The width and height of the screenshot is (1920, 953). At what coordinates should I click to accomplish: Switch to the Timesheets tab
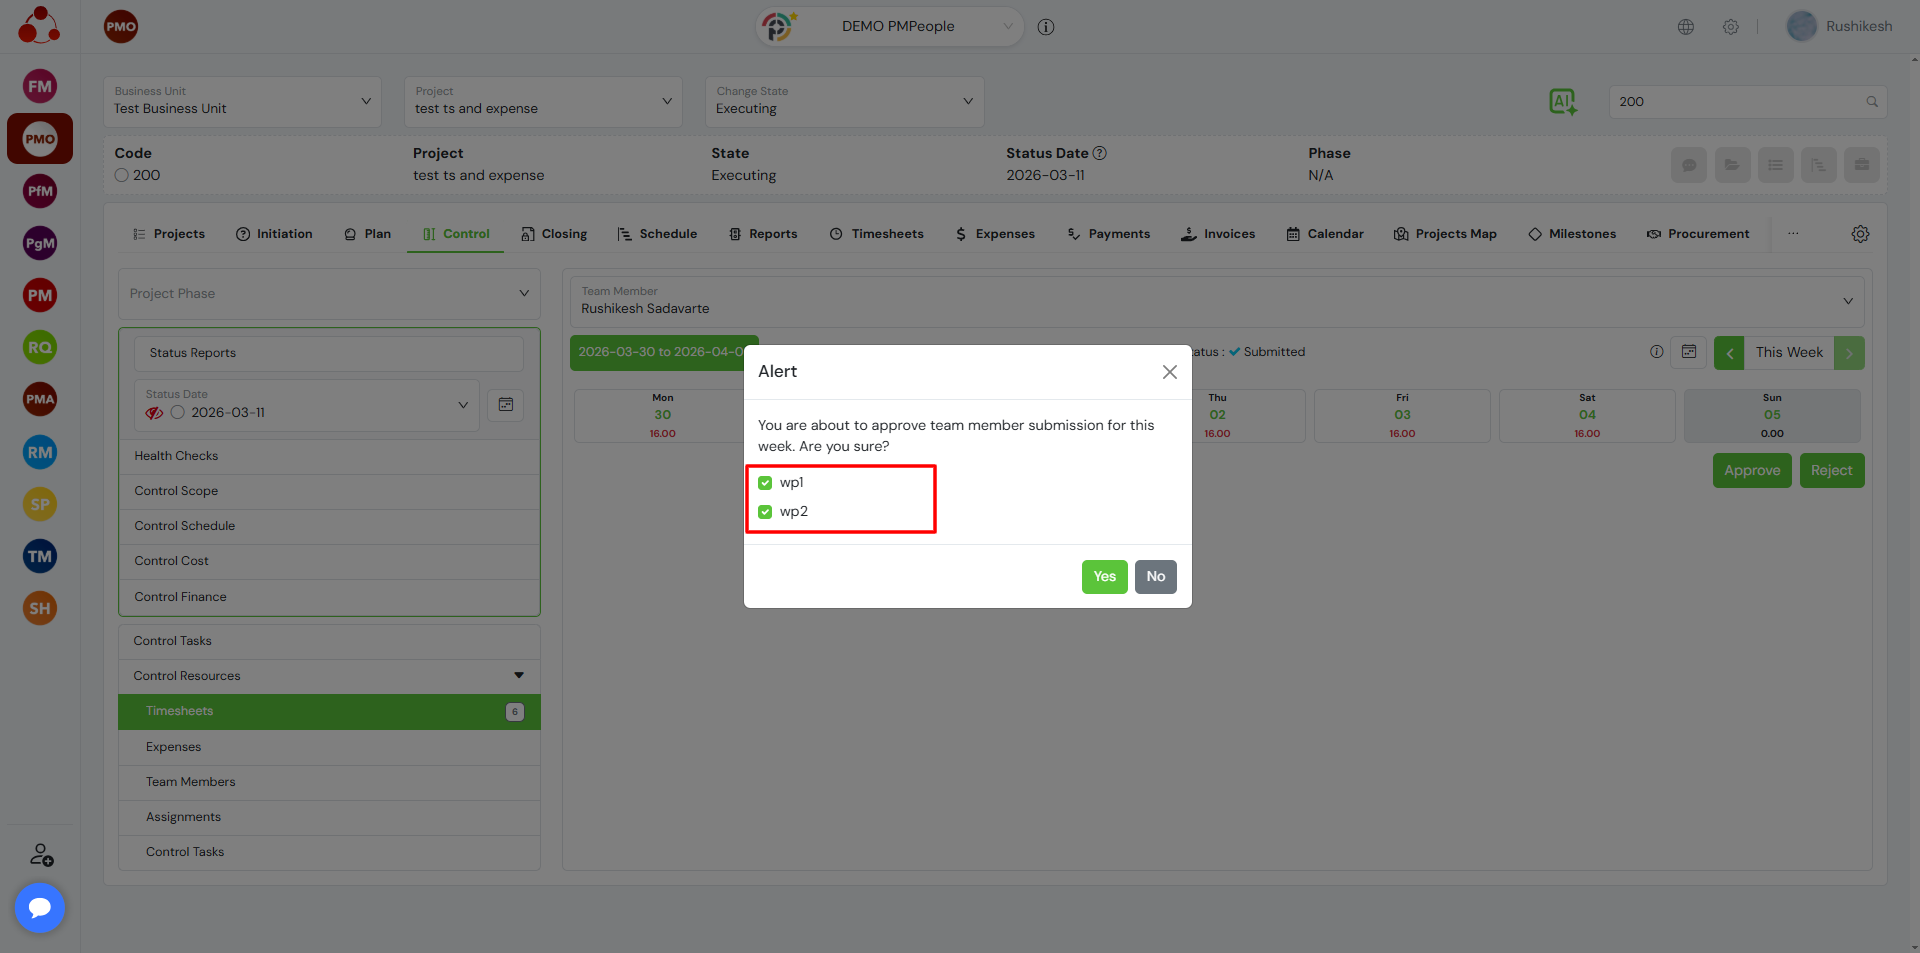[876, 234]
